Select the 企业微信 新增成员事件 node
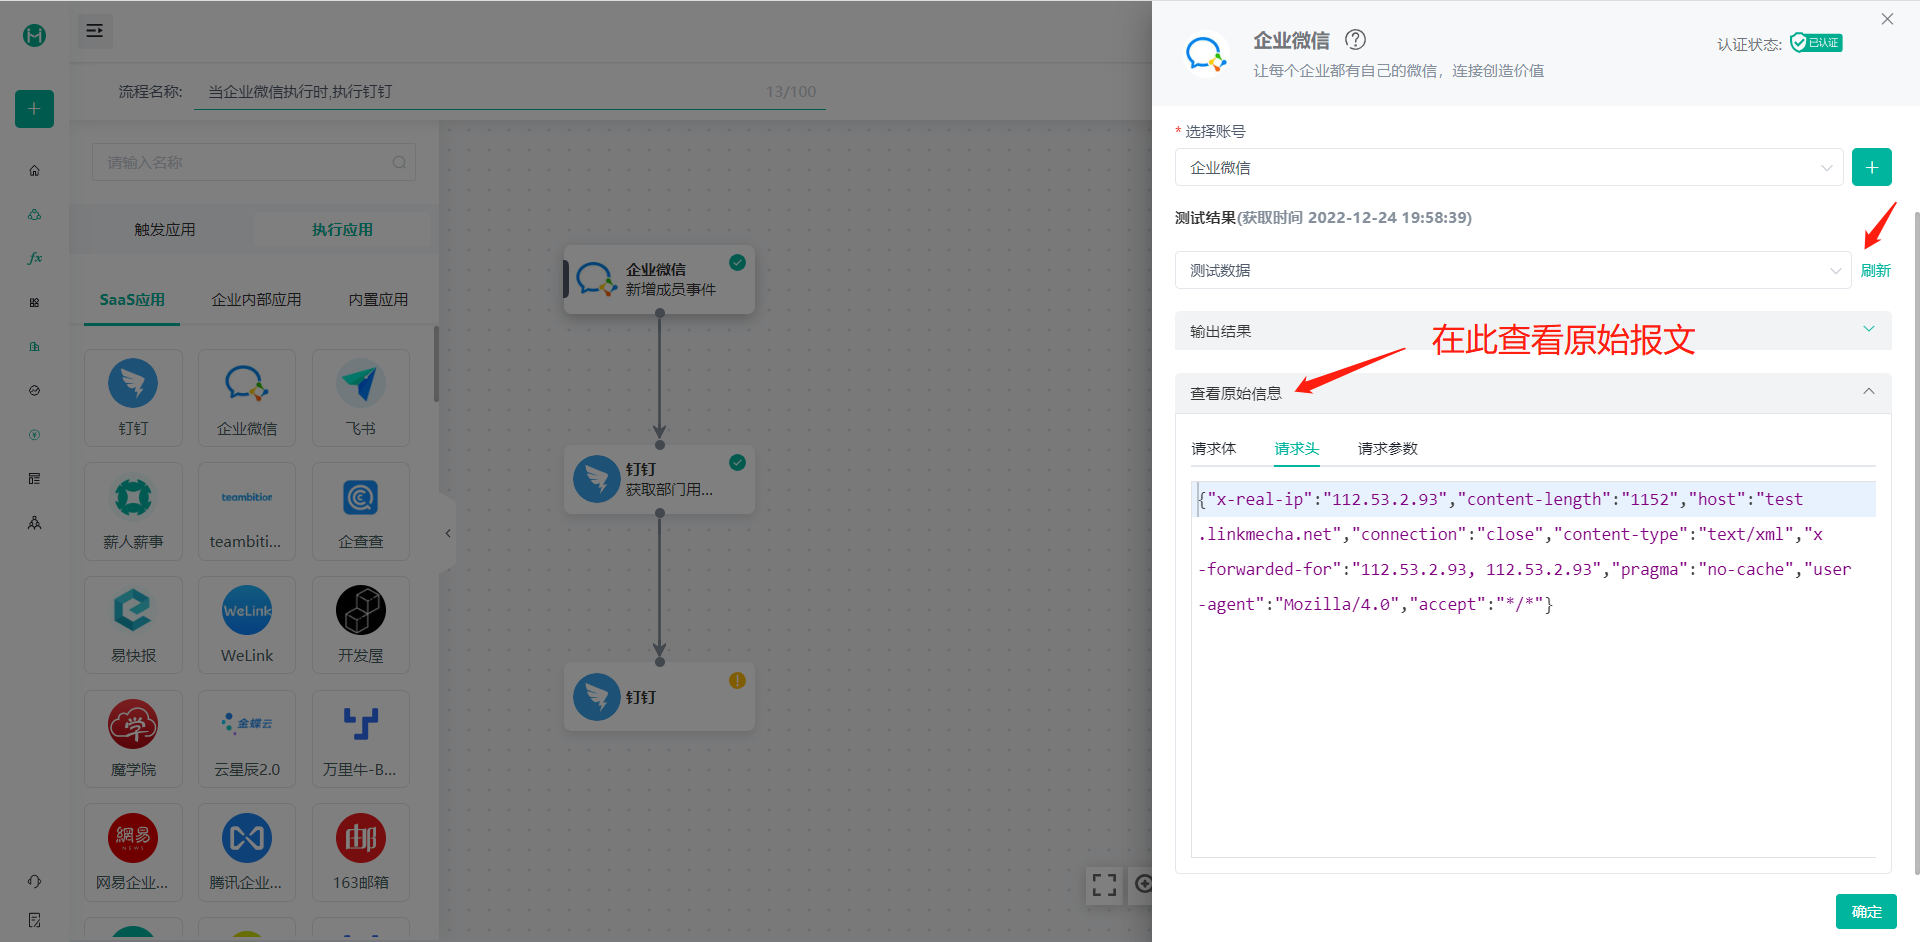Image resolution: width=1920 pixels, height=942 pixels. pyautogui.click(x=659, y=279)
